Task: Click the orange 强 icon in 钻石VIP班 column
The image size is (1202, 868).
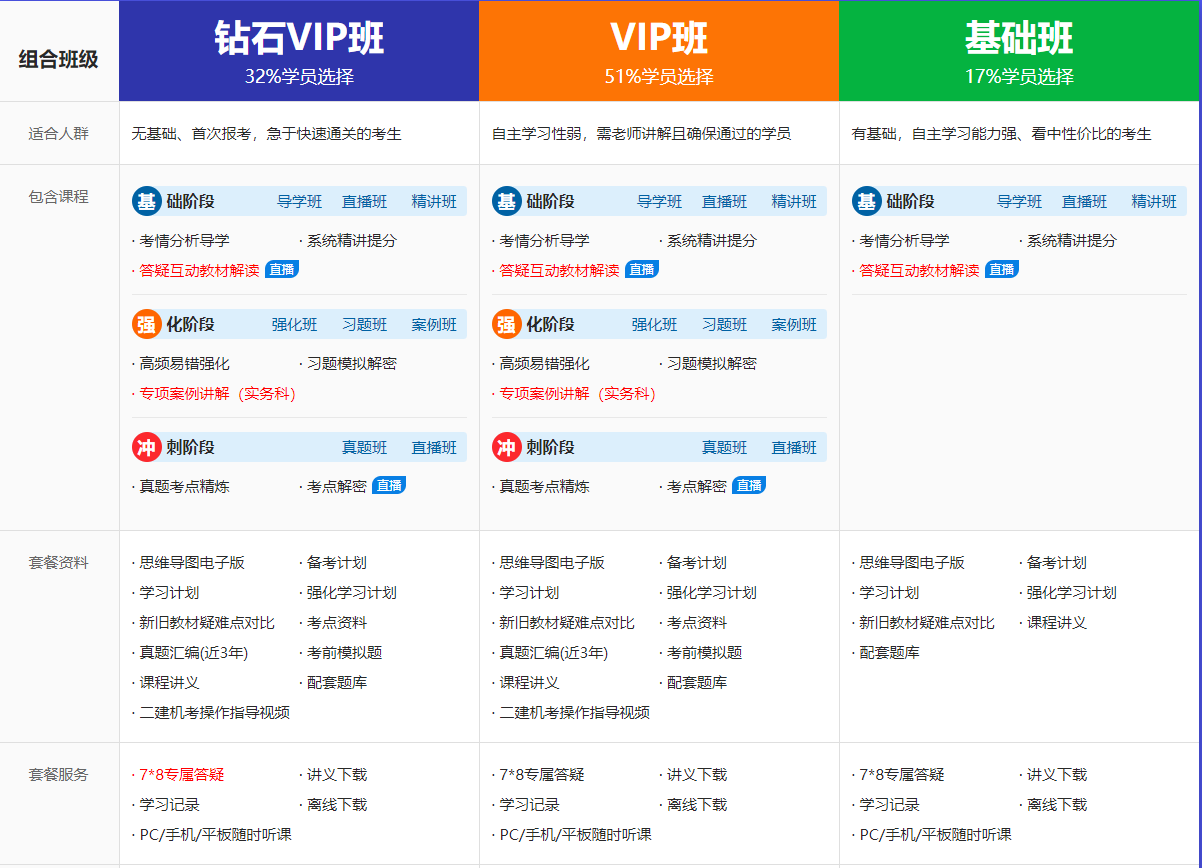Action: [x=146, y=324]
